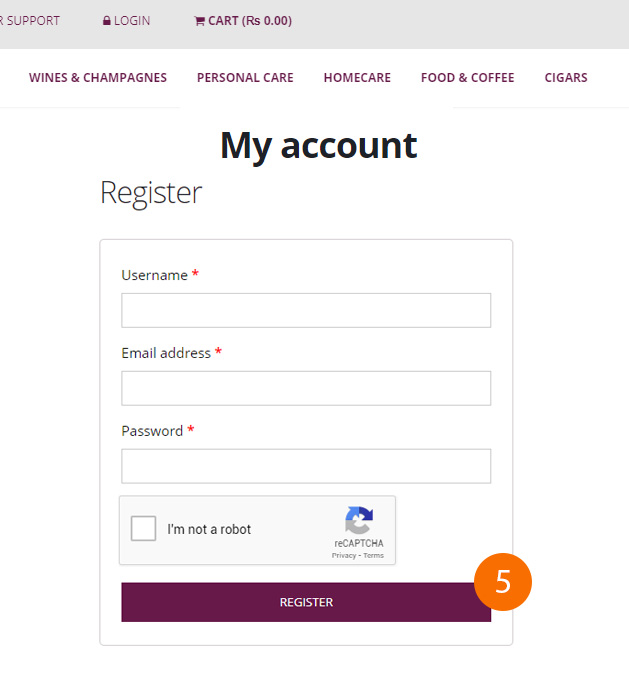
Task: Click the reCAPTCHA logo
Action: [359, 521]
